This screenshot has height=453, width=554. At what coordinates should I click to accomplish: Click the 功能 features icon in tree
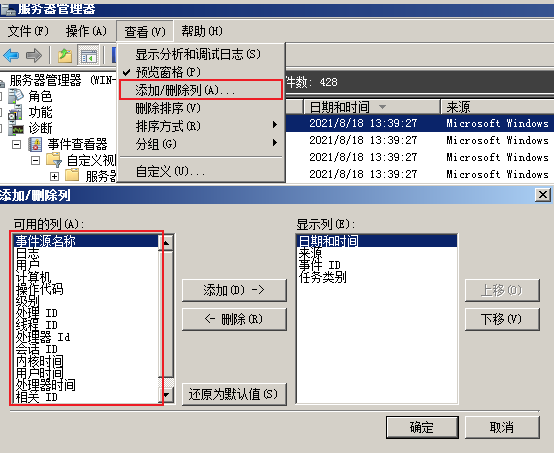16,112
